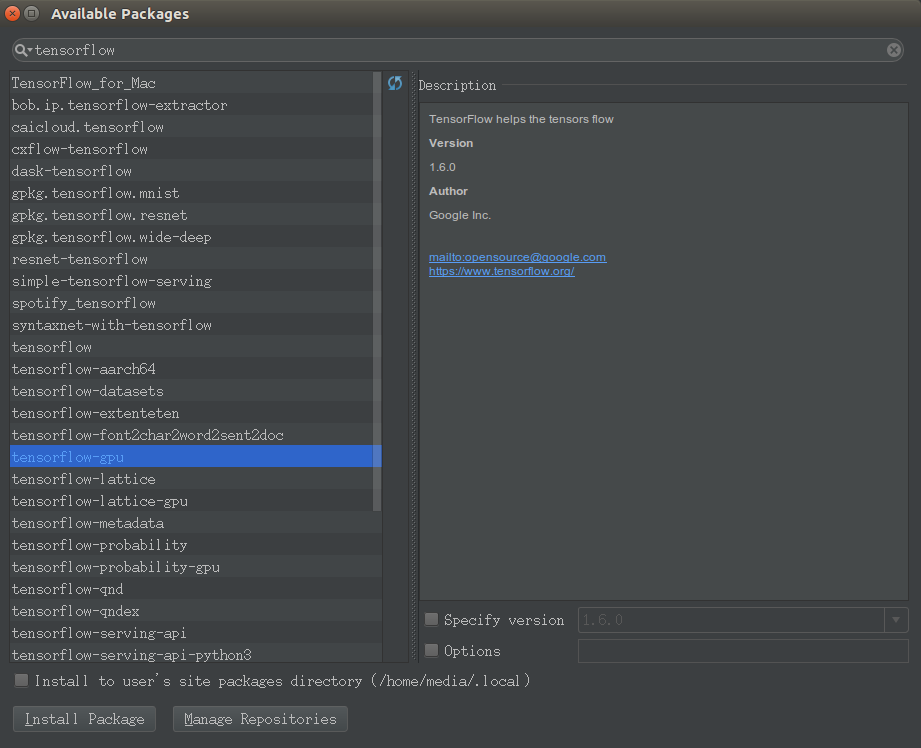Select TensorFlow_for_Mac in the list
921x748 pixels.
tap(191, 83)
